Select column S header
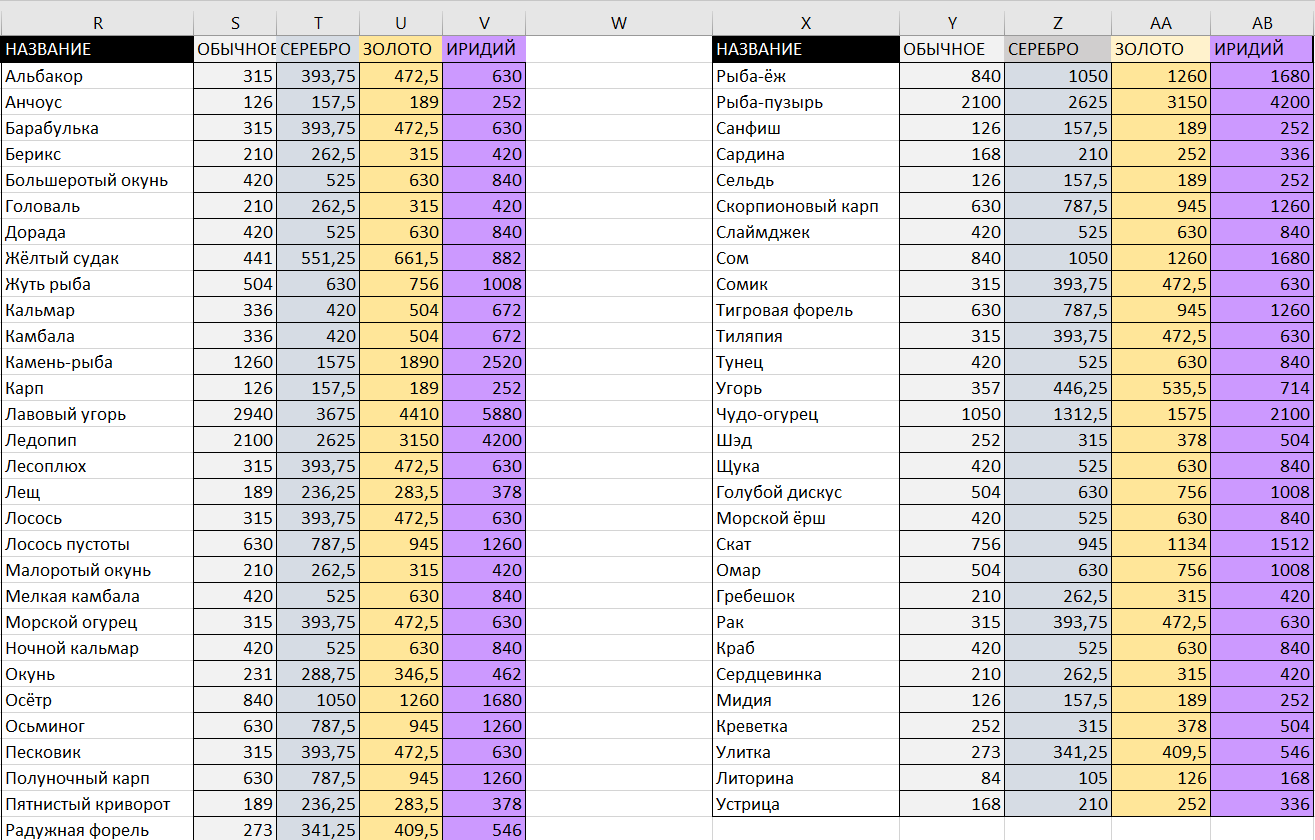The height and width of the screenshot is (840, 1315). click(x=235, y=23)
